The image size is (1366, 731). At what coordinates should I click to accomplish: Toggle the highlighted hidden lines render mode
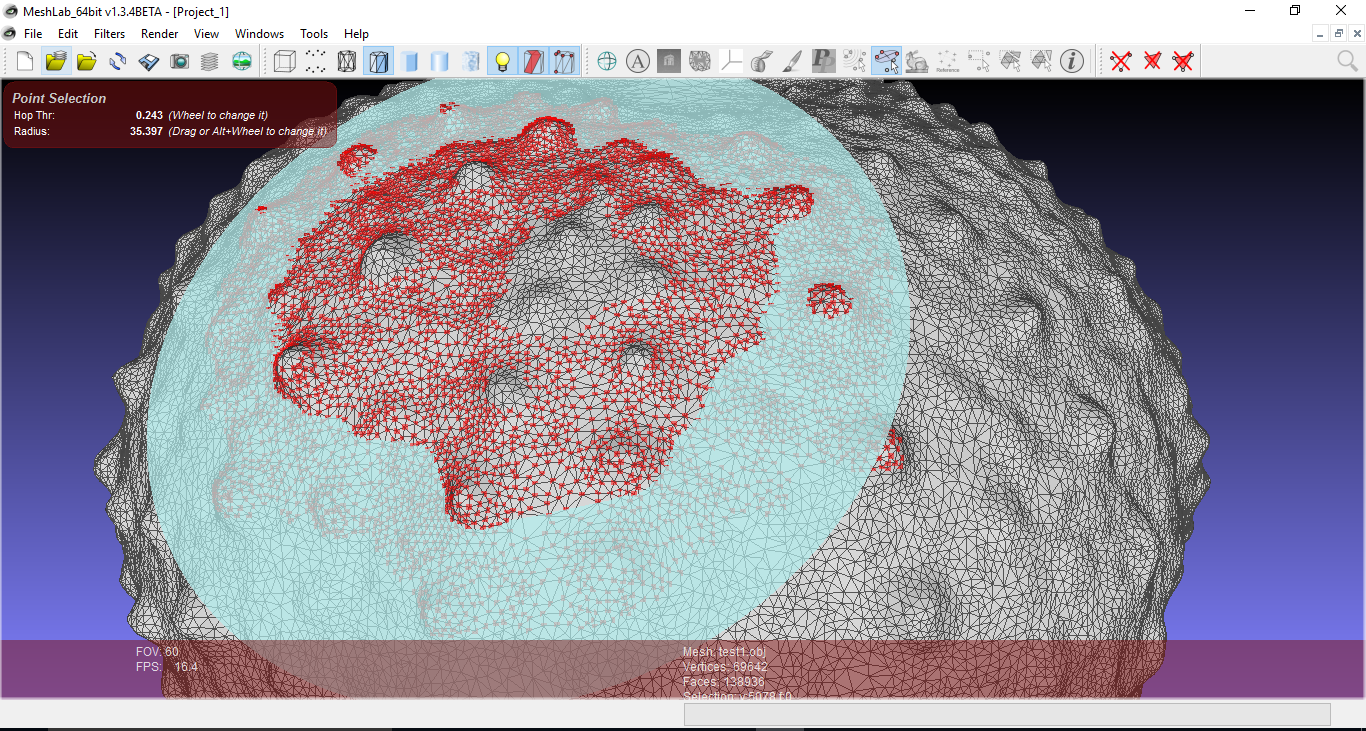coord(378,61)
